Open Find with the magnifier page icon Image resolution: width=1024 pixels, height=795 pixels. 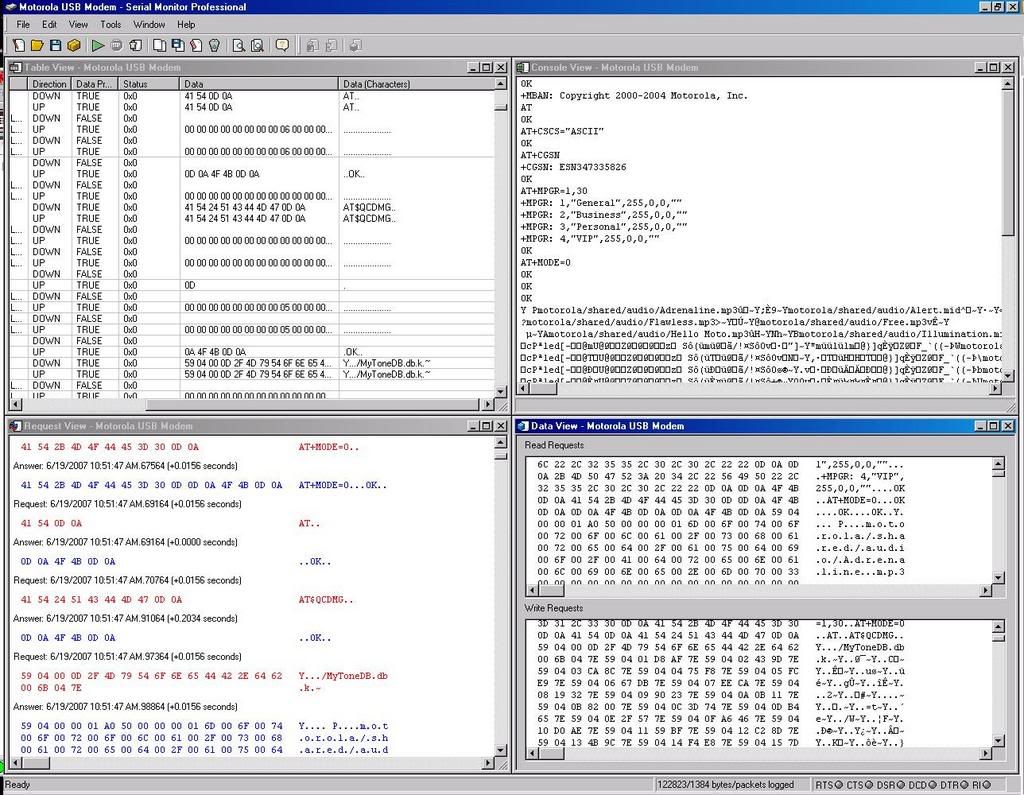239,45
